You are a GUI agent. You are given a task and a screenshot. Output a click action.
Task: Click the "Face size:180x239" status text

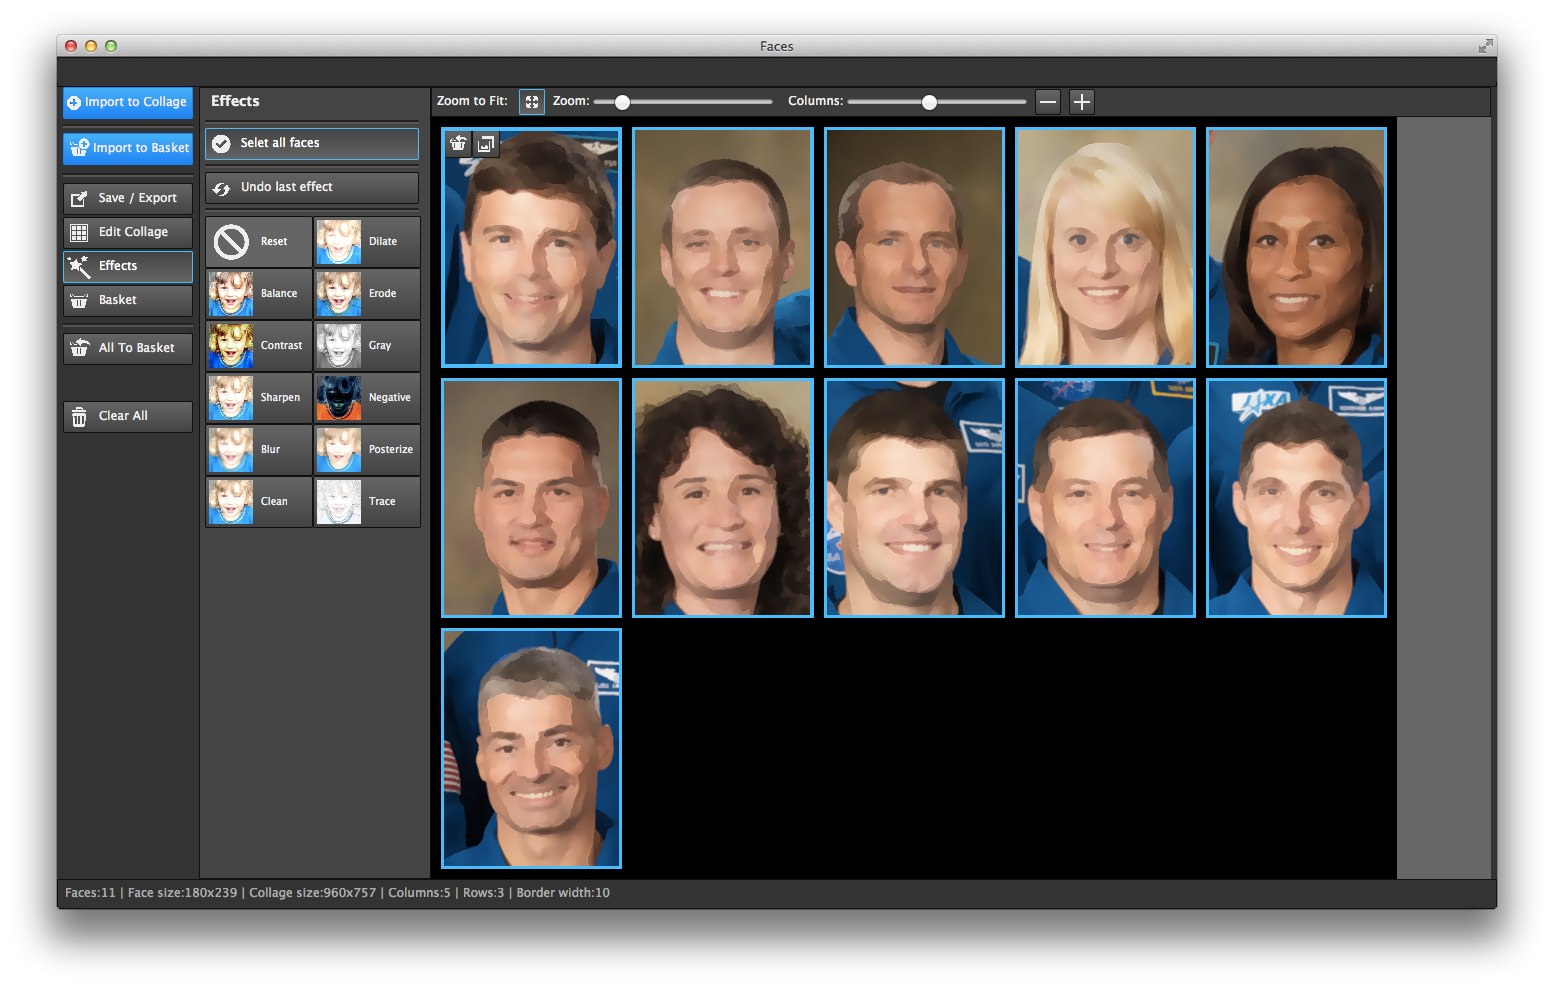[183, 893]
